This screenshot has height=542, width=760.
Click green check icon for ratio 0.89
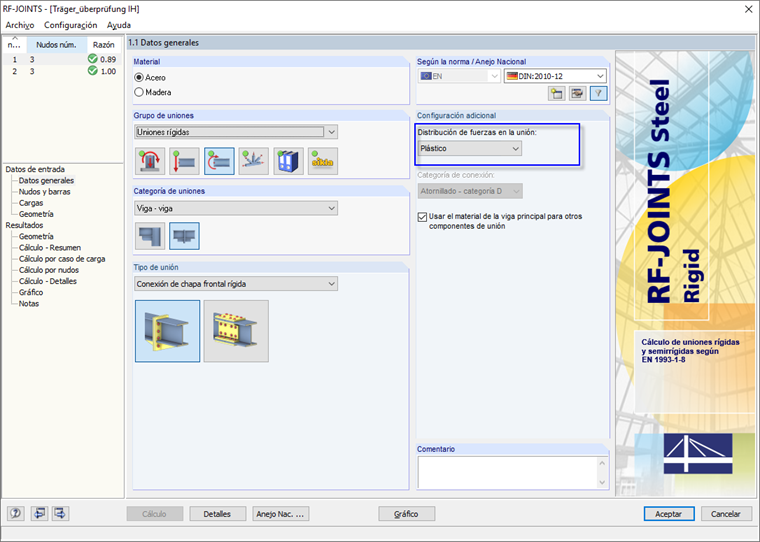(93, 59)
